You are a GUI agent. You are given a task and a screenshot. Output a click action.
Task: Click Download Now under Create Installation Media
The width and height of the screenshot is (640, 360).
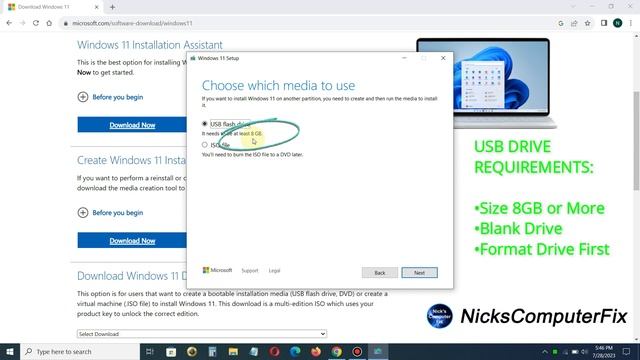(132, 240)
